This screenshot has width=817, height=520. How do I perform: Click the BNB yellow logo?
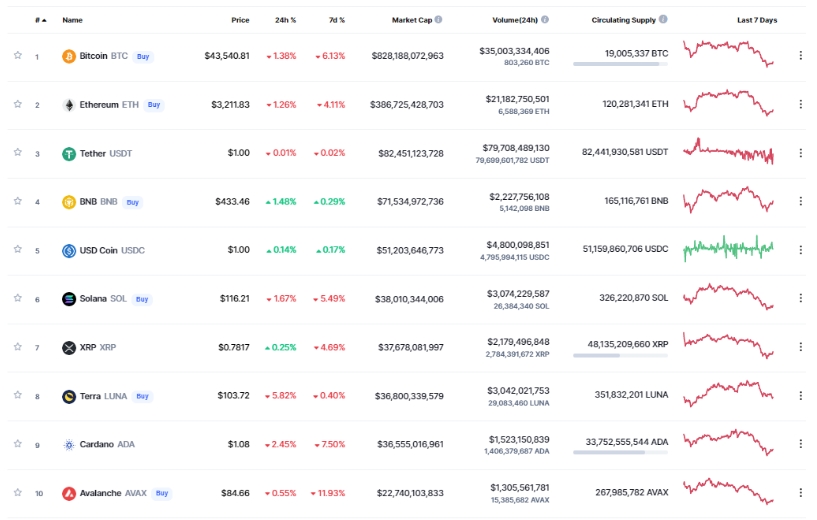(69, 202)
